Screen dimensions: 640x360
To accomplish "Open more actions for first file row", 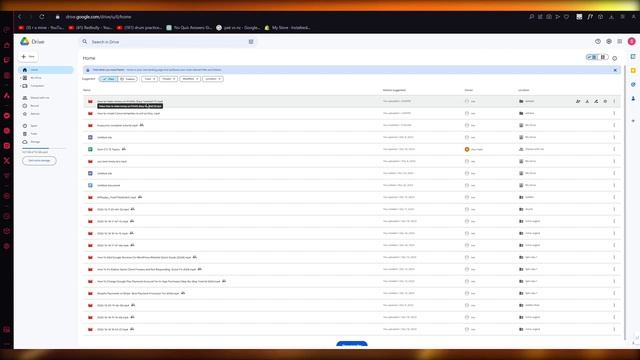I will tap(614, 101).
